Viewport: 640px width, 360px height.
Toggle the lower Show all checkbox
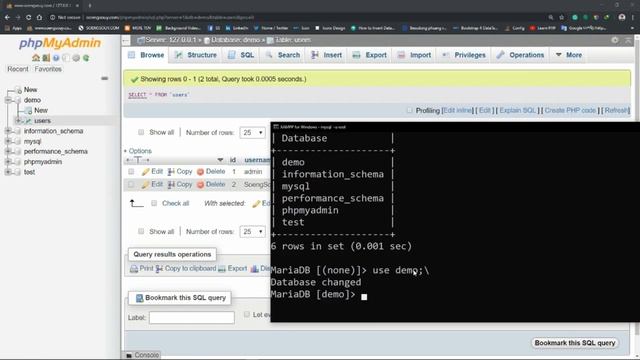click(141, 231)
